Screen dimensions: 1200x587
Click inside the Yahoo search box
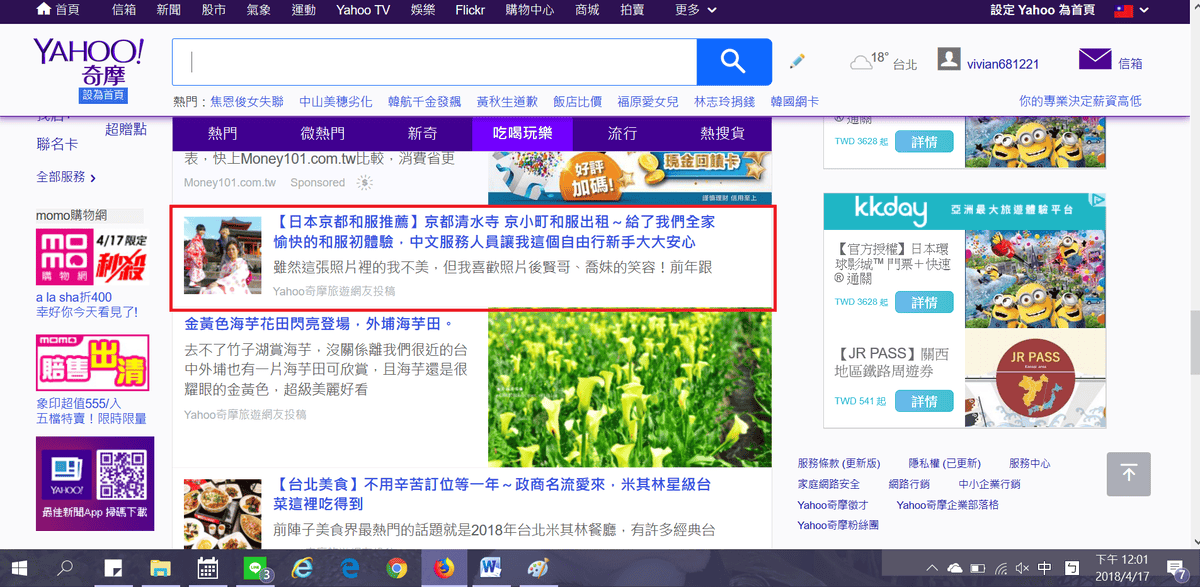click(x=435, y=62)
